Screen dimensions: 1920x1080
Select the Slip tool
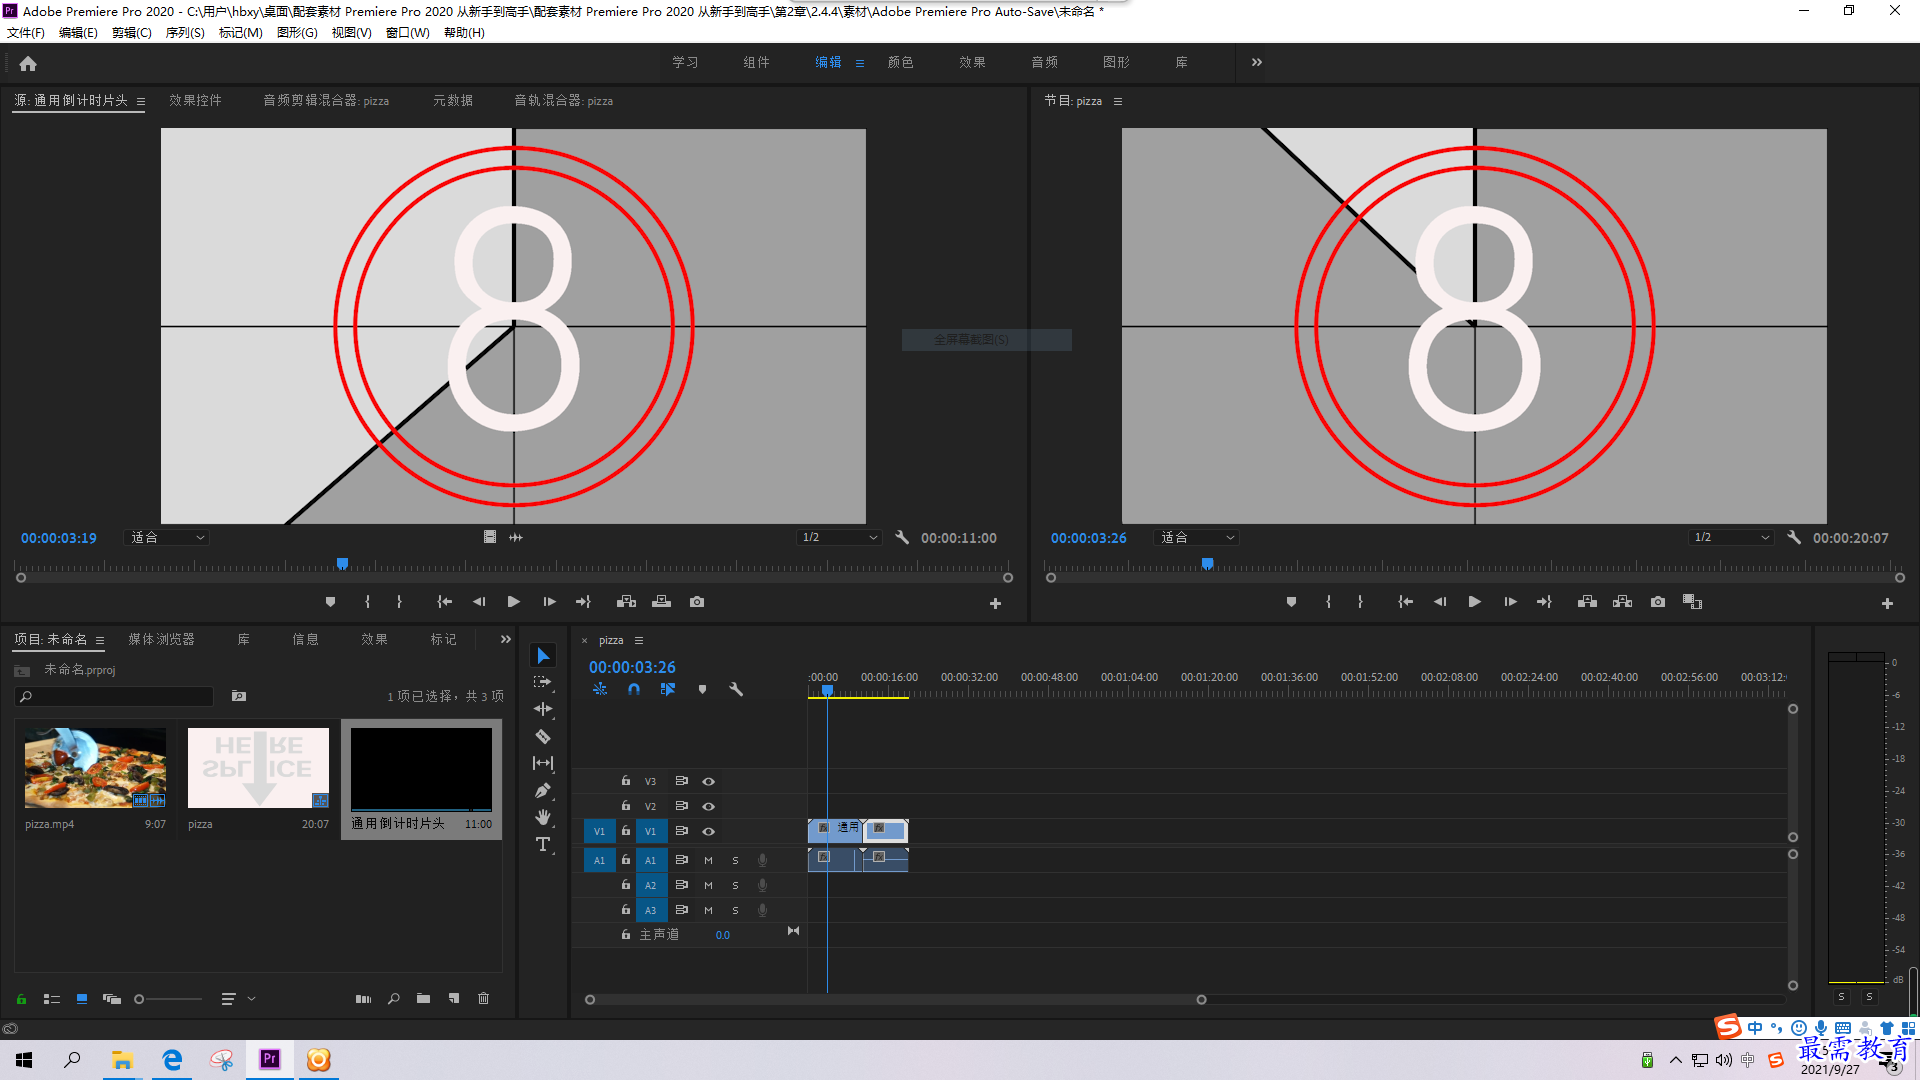point(543,763)
